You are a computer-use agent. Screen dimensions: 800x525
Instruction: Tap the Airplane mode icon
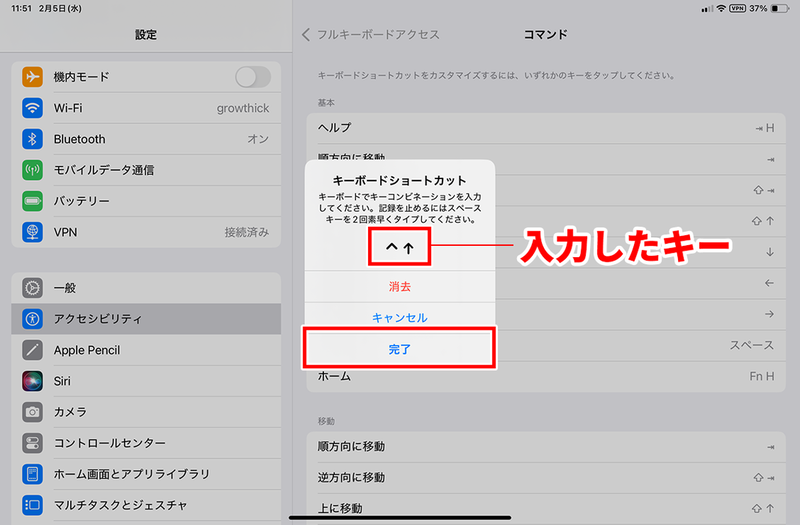click(32, 77)
